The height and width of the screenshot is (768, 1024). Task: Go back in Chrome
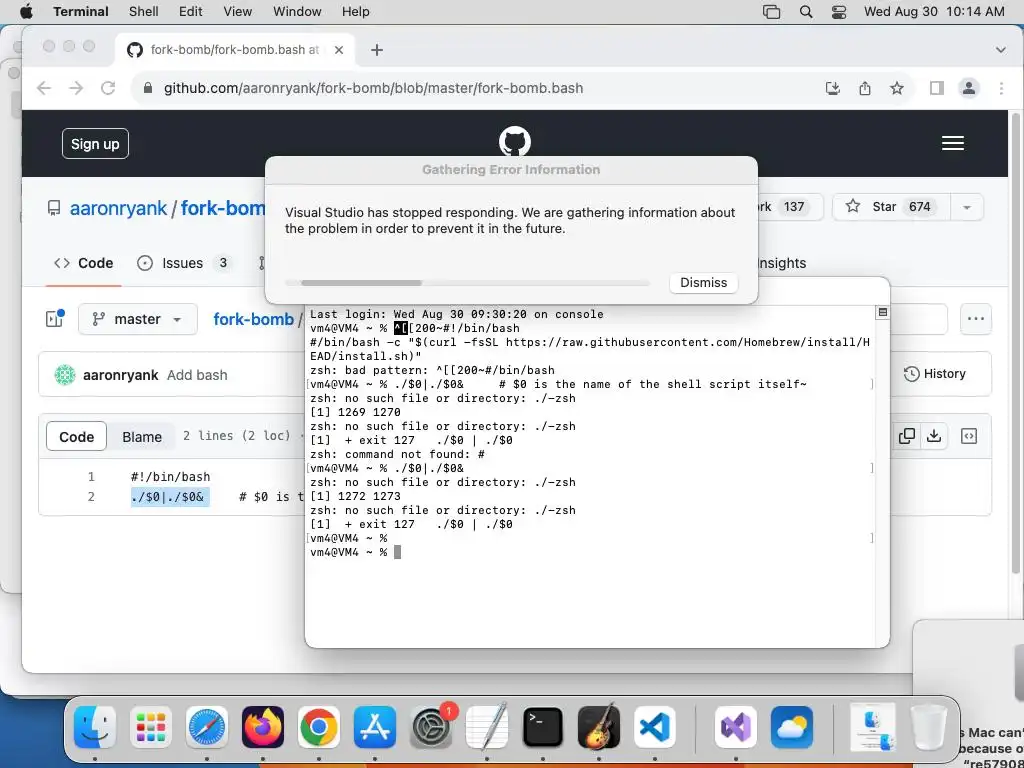click(x=44, y=88)
